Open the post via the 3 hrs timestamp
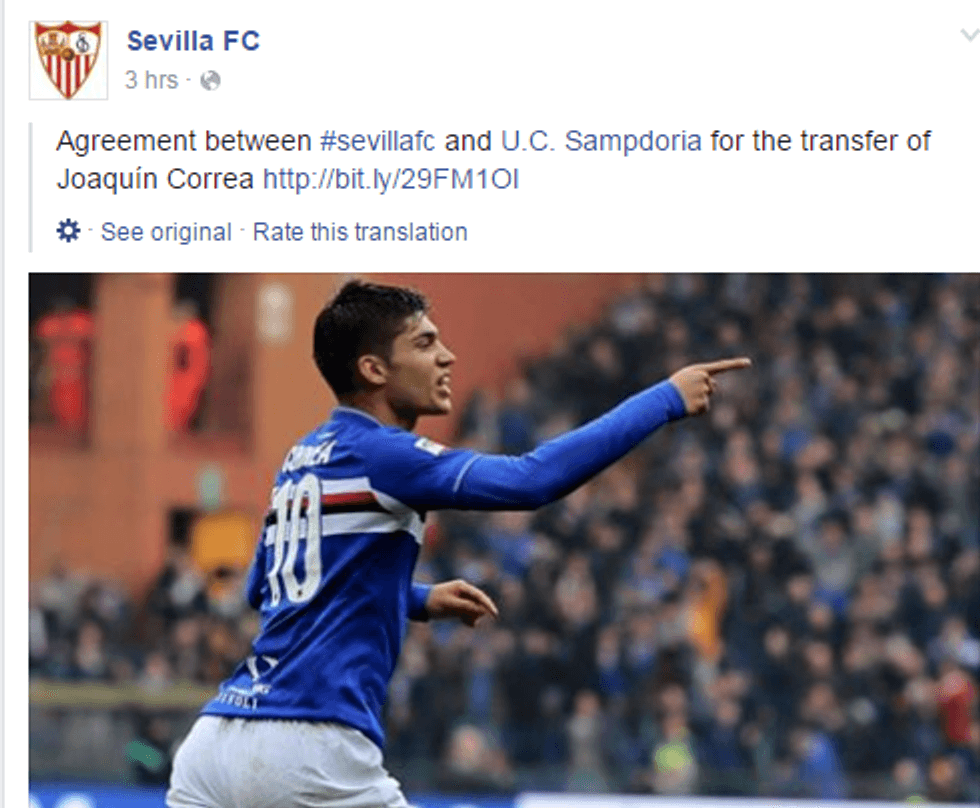 click(151, 80)
